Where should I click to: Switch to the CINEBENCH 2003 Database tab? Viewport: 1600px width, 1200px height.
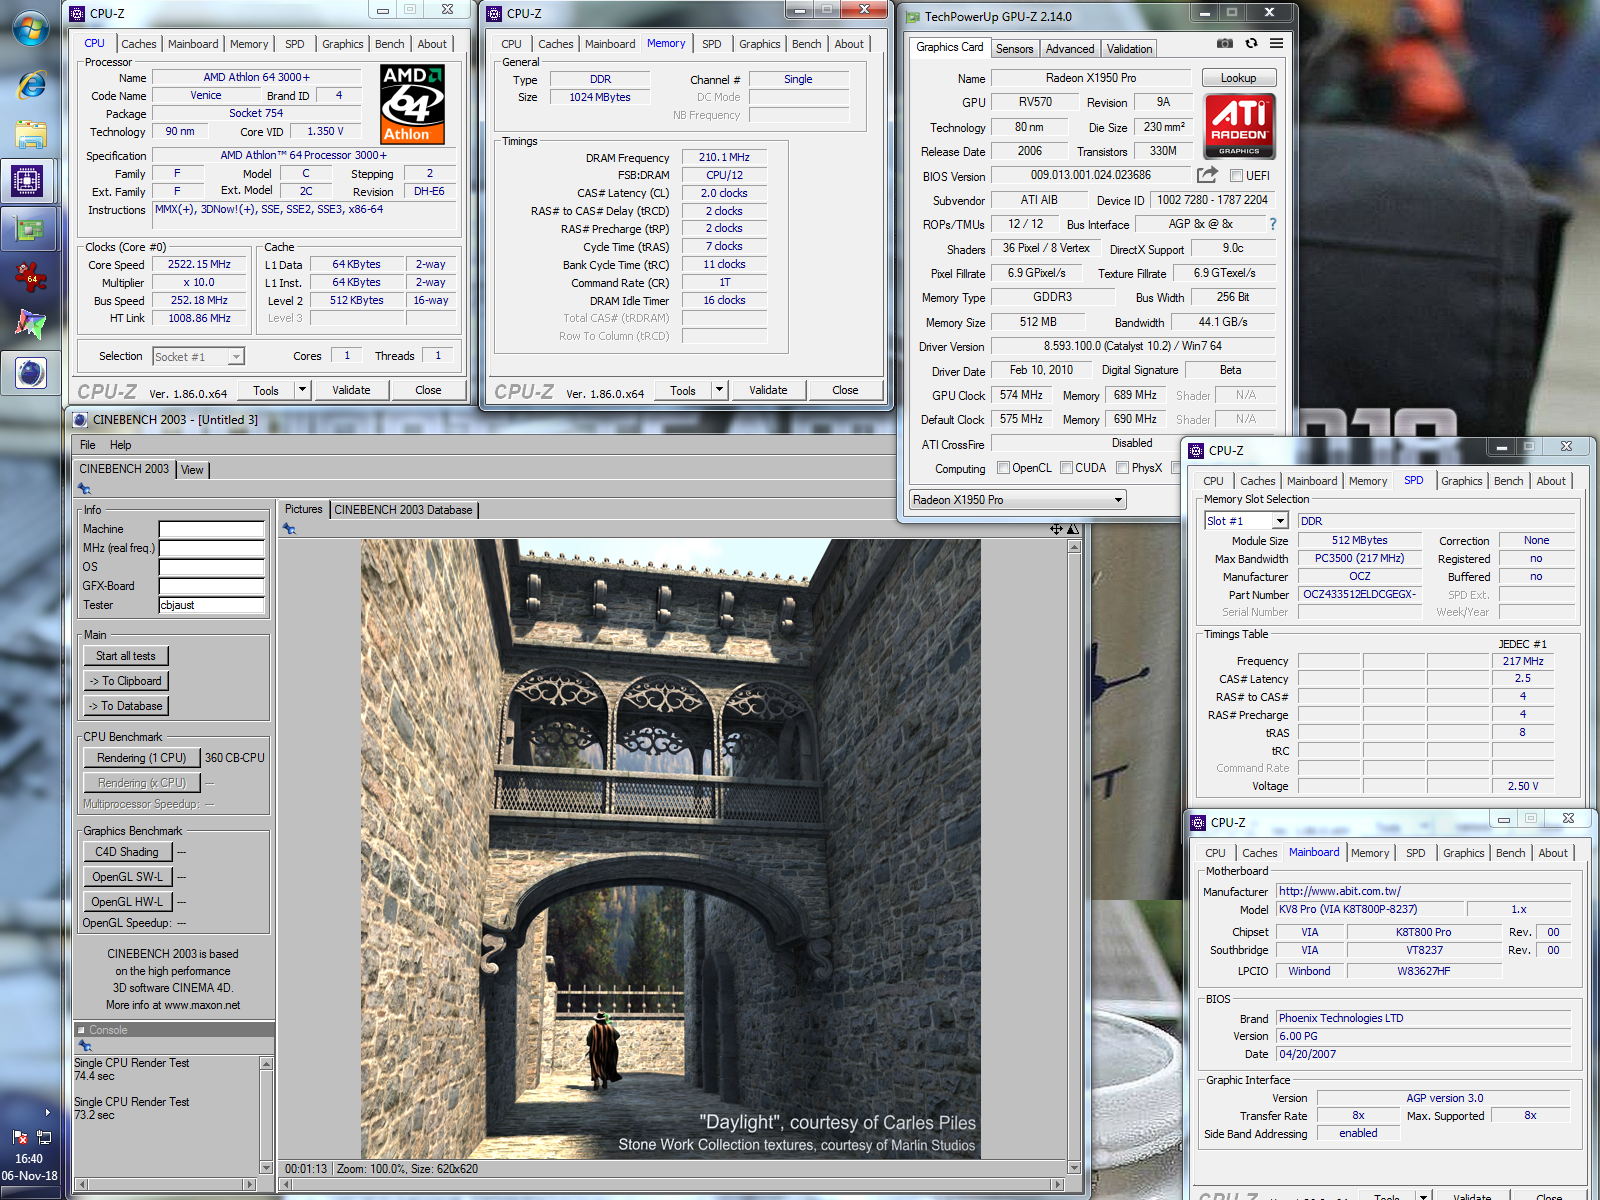[403, 510]
